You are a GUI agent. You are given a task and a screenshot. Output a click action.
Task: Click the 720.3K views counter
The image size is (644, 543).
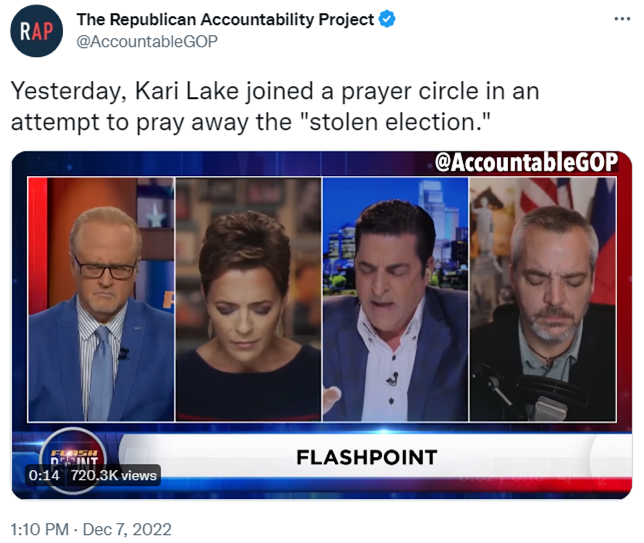113,475
